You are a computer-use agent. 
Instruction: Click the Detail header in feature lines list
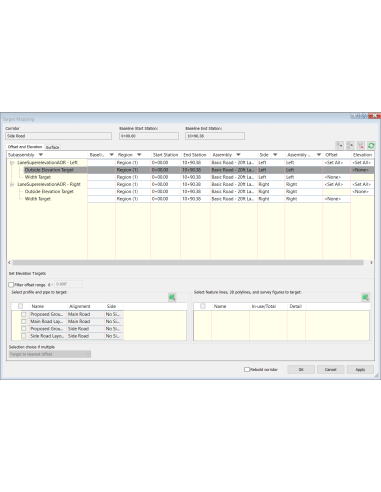[x=296, y=306]
